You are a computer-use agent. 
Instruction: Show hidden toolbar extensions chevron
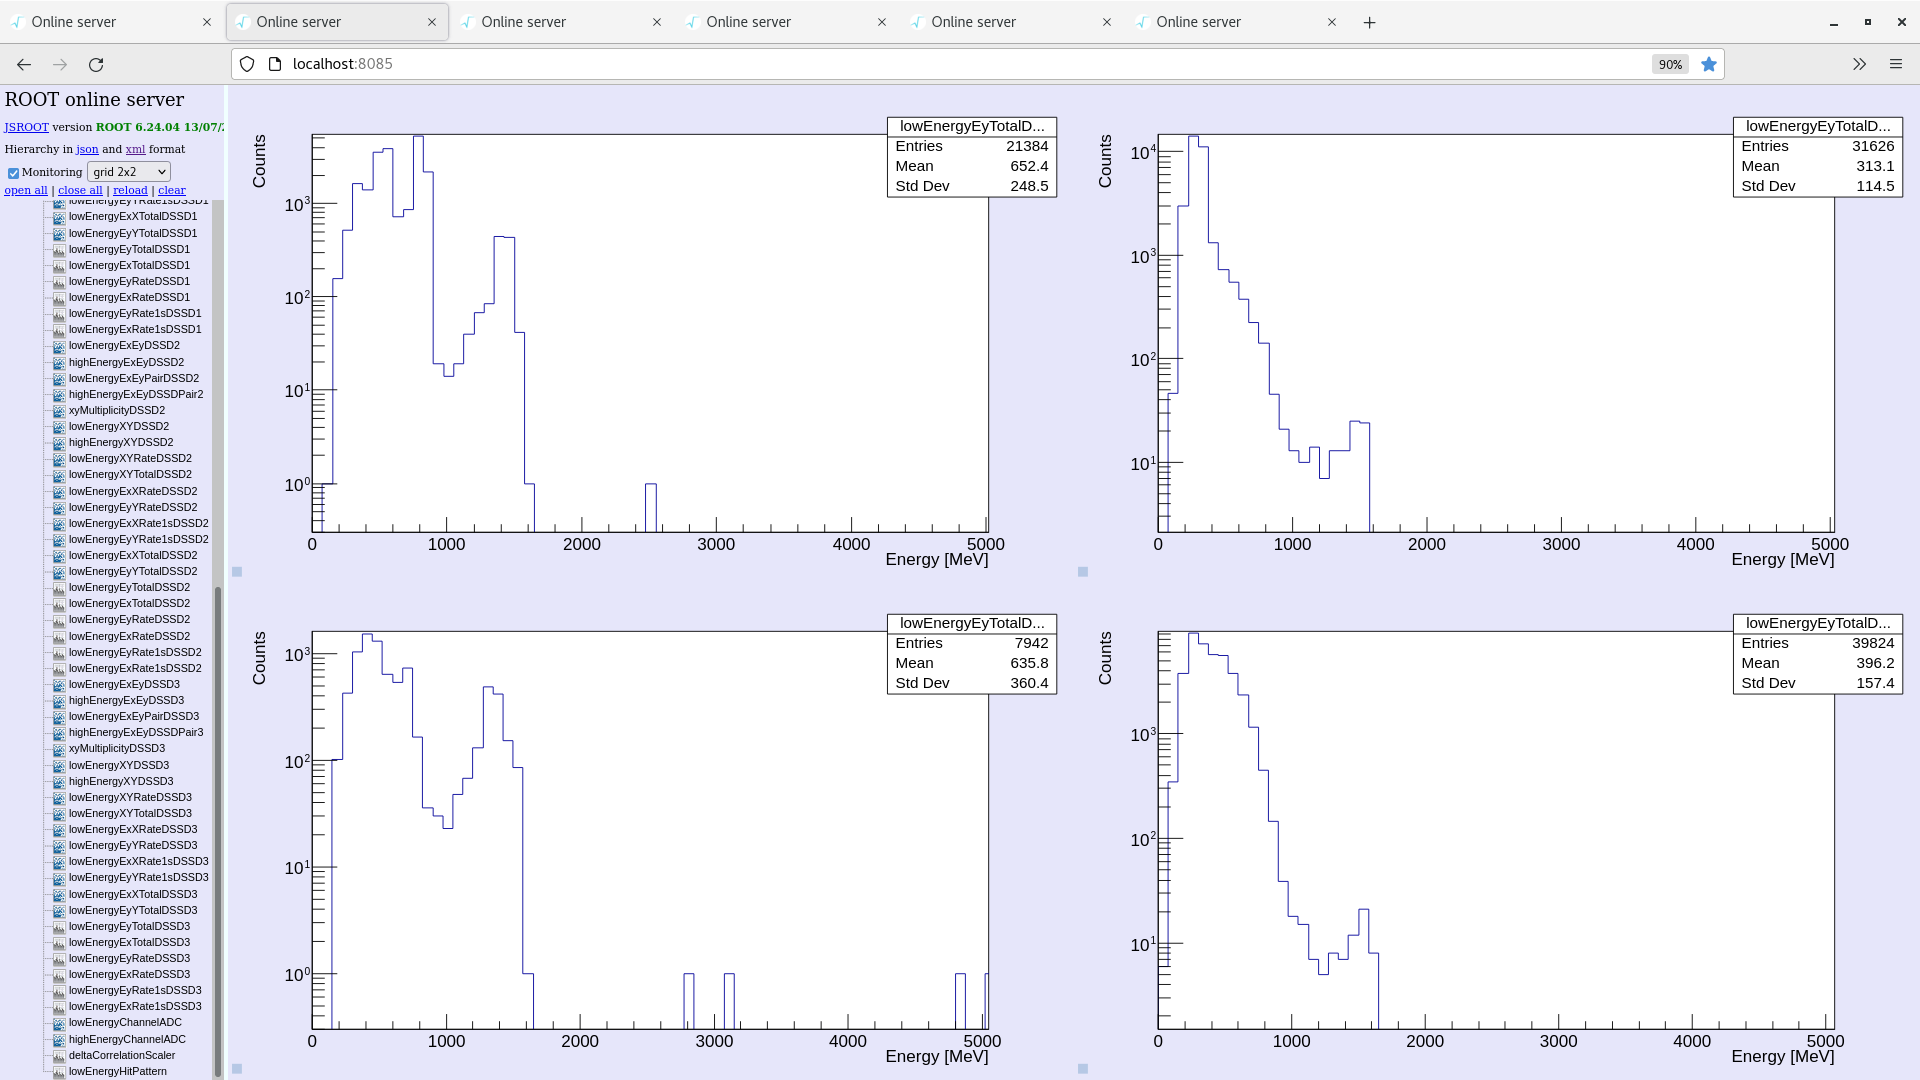(1859, 64)
